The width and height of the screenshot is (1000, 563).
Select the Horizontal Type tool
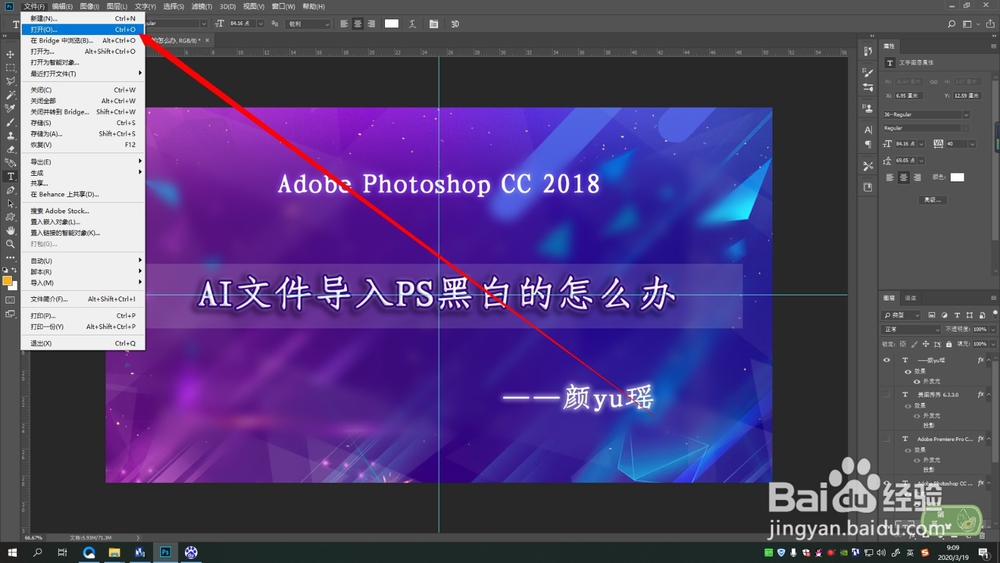tap(10, 177)
